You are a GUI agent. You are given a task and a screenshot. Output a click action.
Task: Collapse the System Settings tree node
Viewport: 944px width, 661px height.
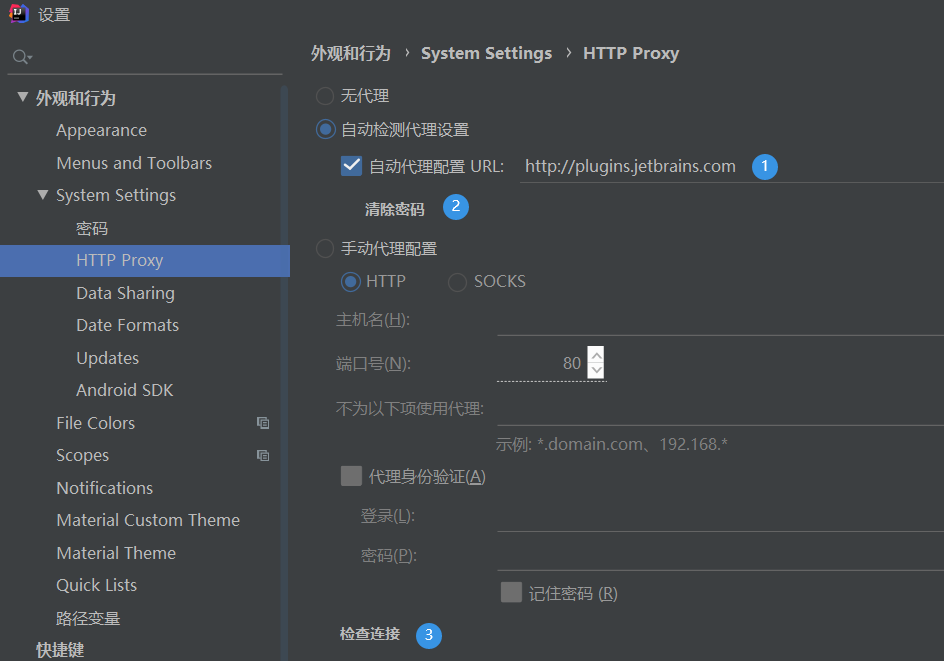[42, 195]
